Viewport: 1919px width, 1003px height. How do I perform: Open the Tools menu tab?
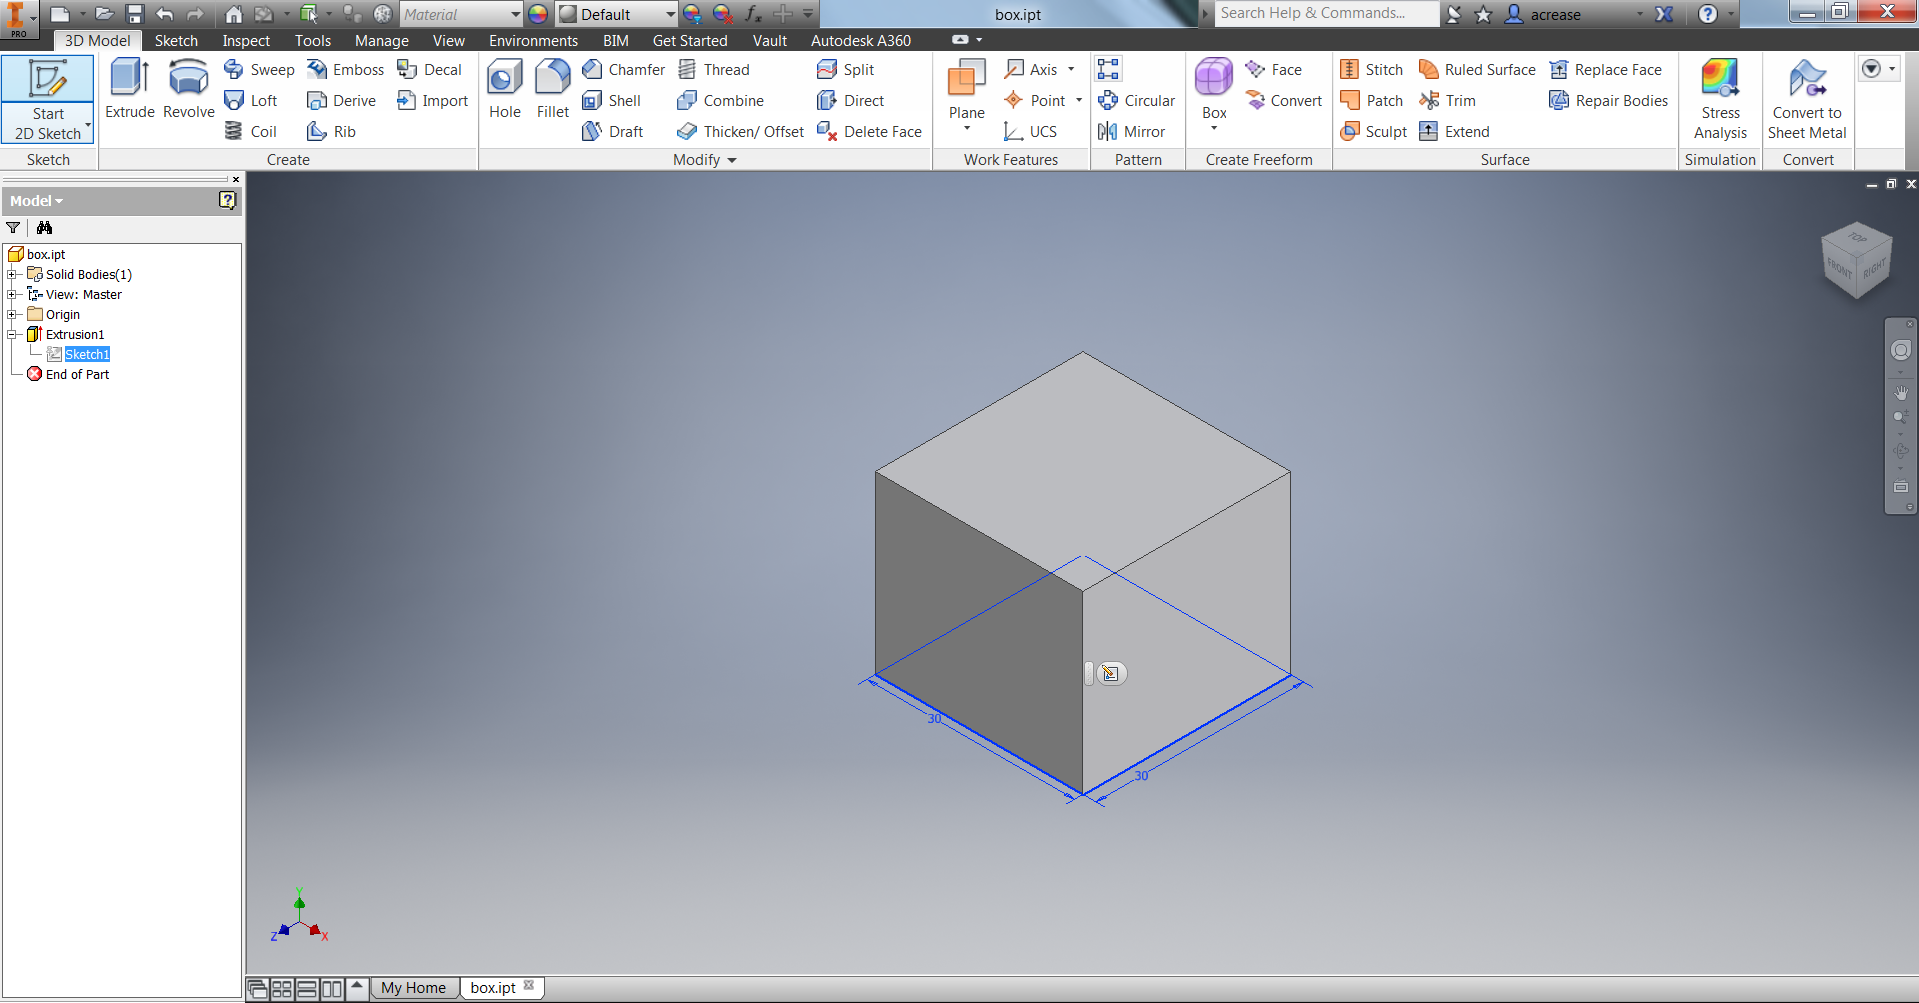[x=312, y=40]
